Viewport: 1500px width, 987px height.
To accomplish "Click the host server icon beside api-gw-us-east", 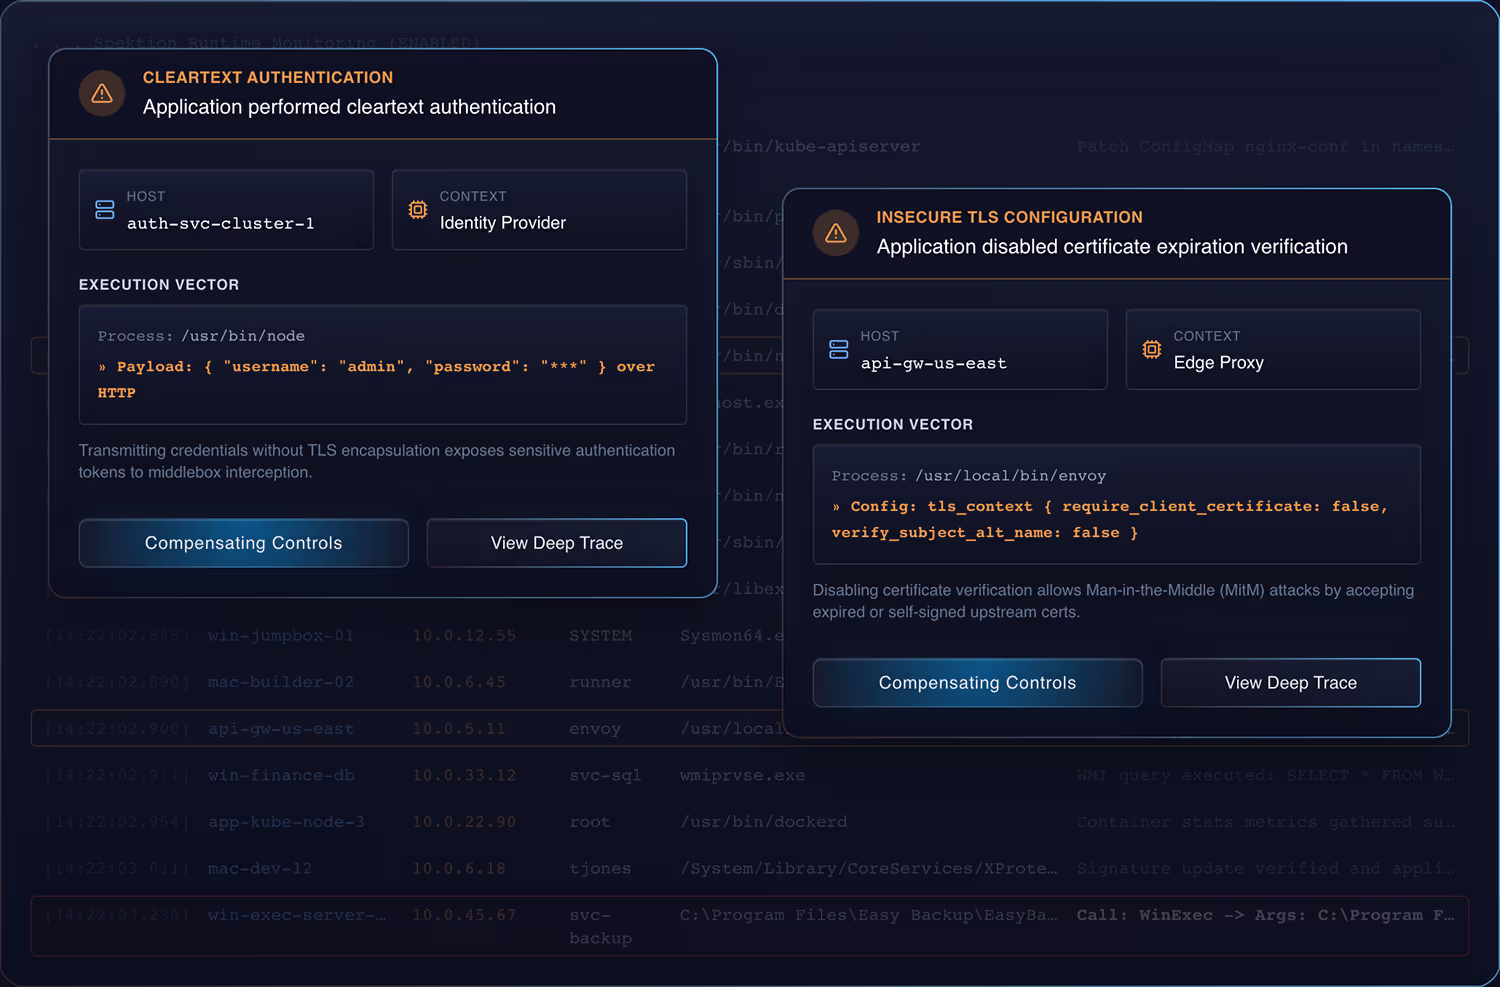I will [x=838, y=350].
